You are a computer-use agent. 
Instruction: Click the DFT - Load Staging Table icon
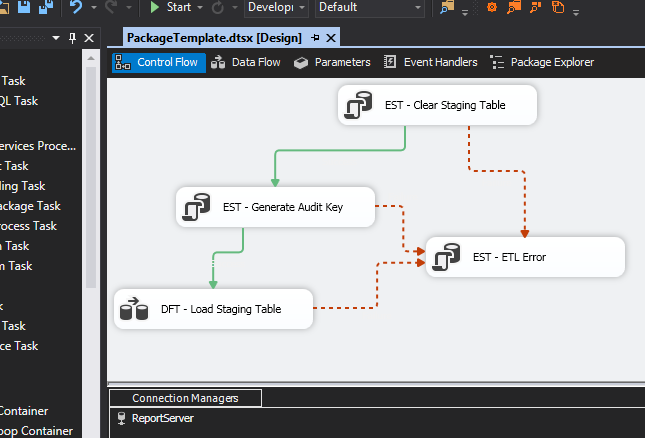[133, 309]
